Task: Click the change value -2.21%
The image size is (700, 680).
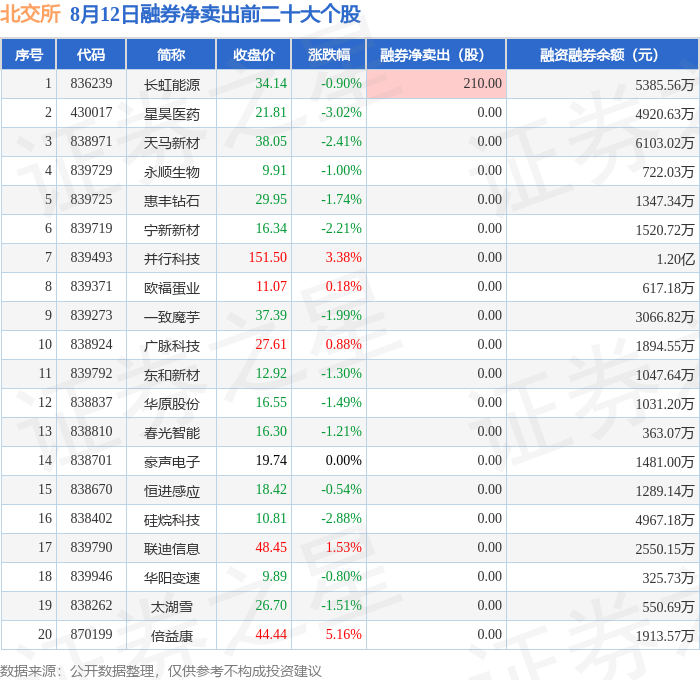Action: [341, 229]
